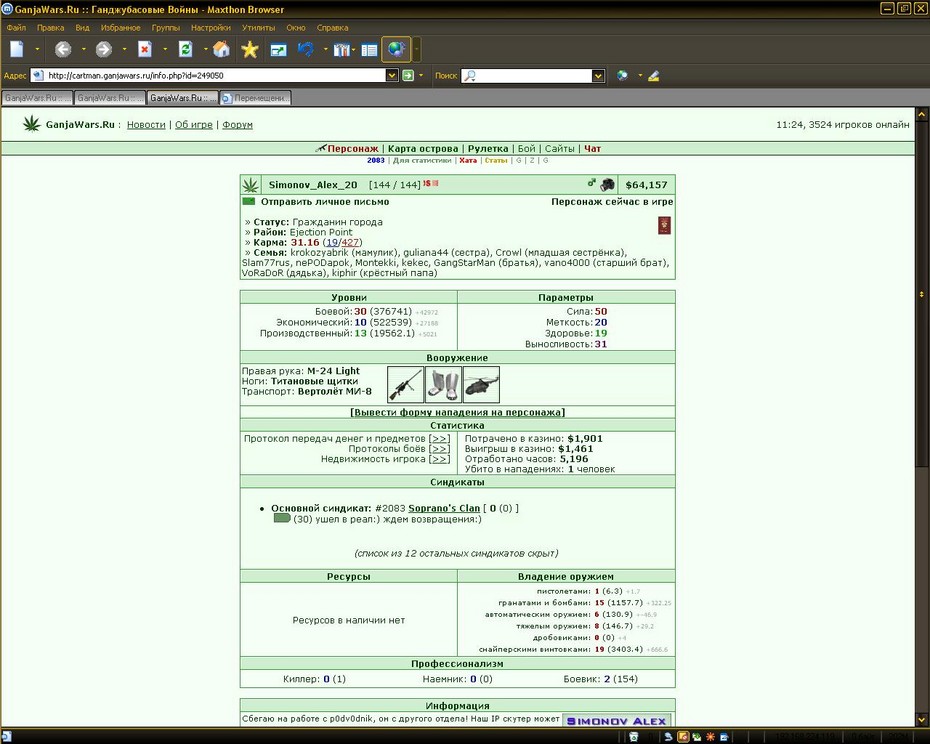Click the undo blue arrow toolbar icon

tap(306, 50)
